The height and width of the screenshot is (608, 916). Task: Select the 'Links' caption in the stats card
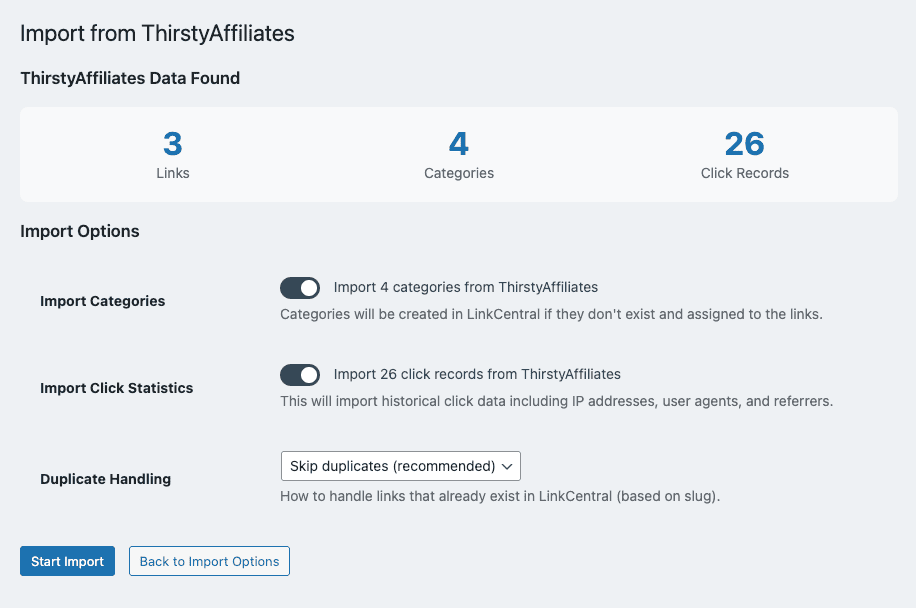[x=173, y=173]
